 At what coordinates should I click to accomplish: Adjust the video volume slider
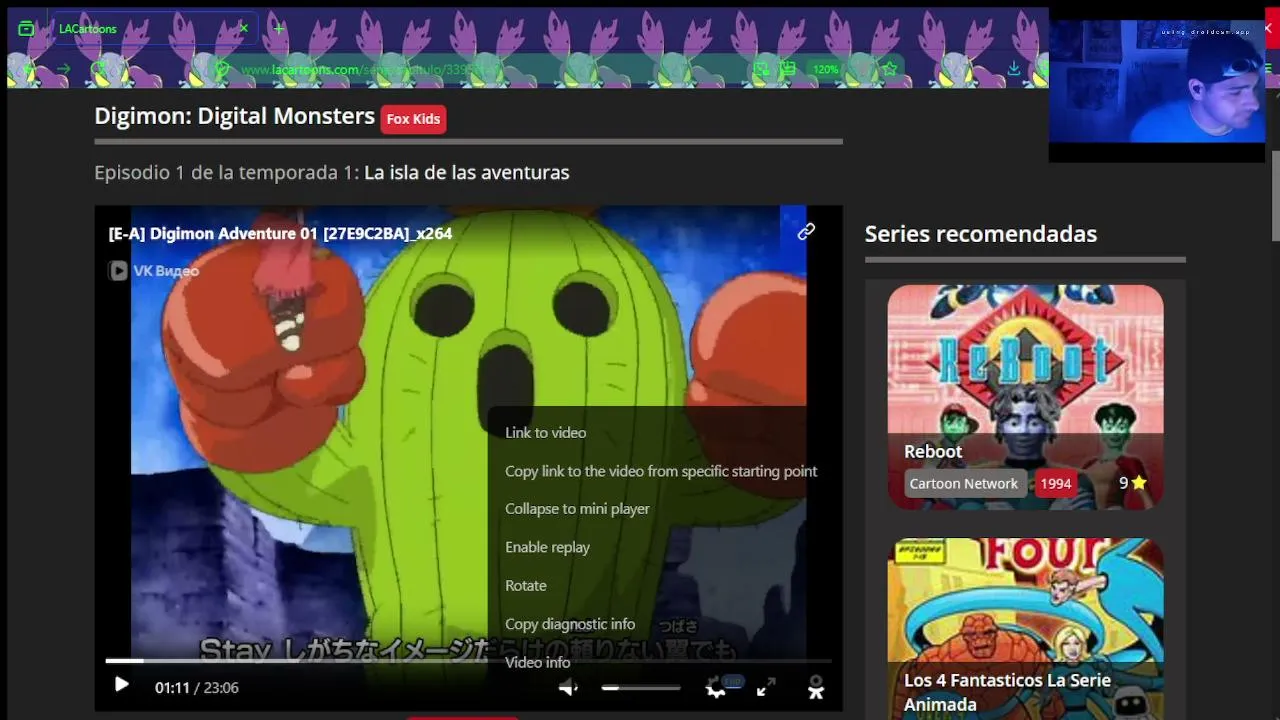[640, 688]
